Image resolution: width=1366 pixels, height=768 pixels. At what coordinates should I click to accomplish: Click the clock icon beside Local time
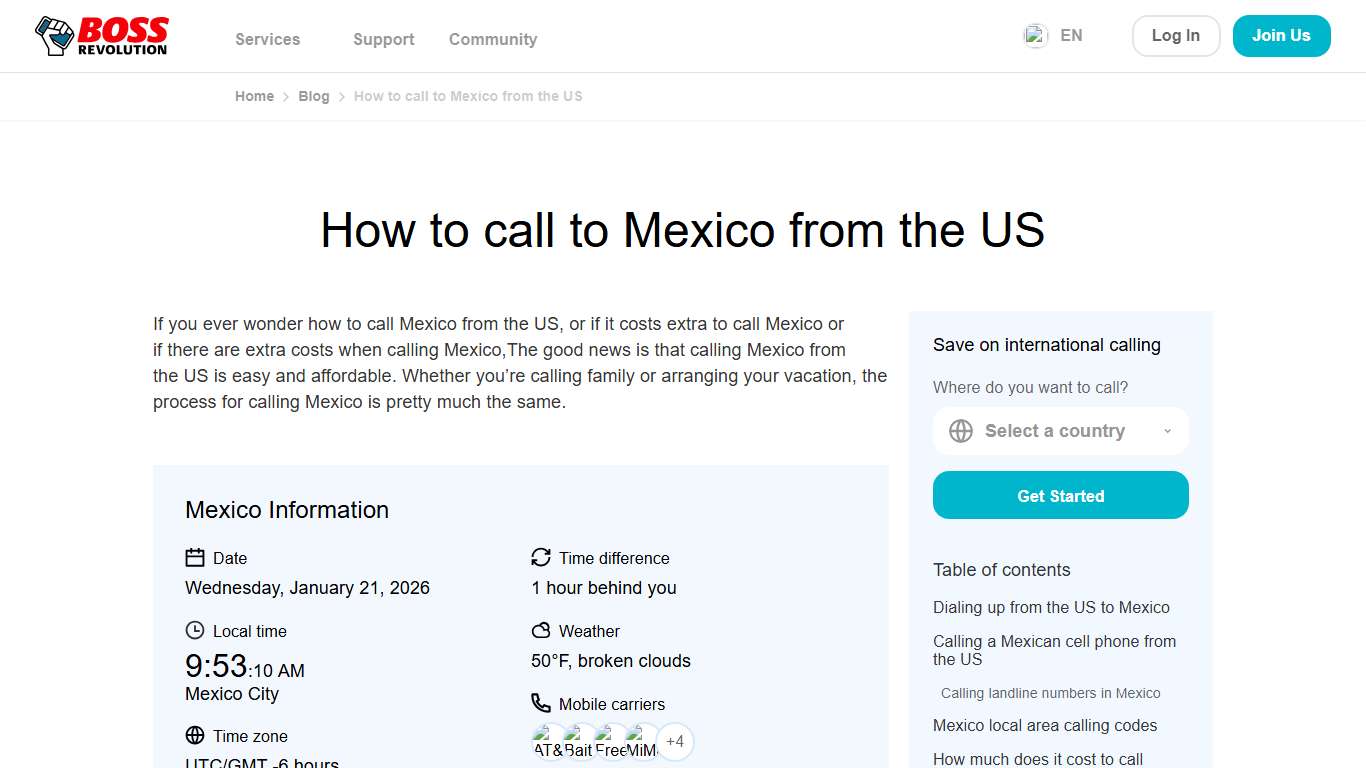(193, 631)
